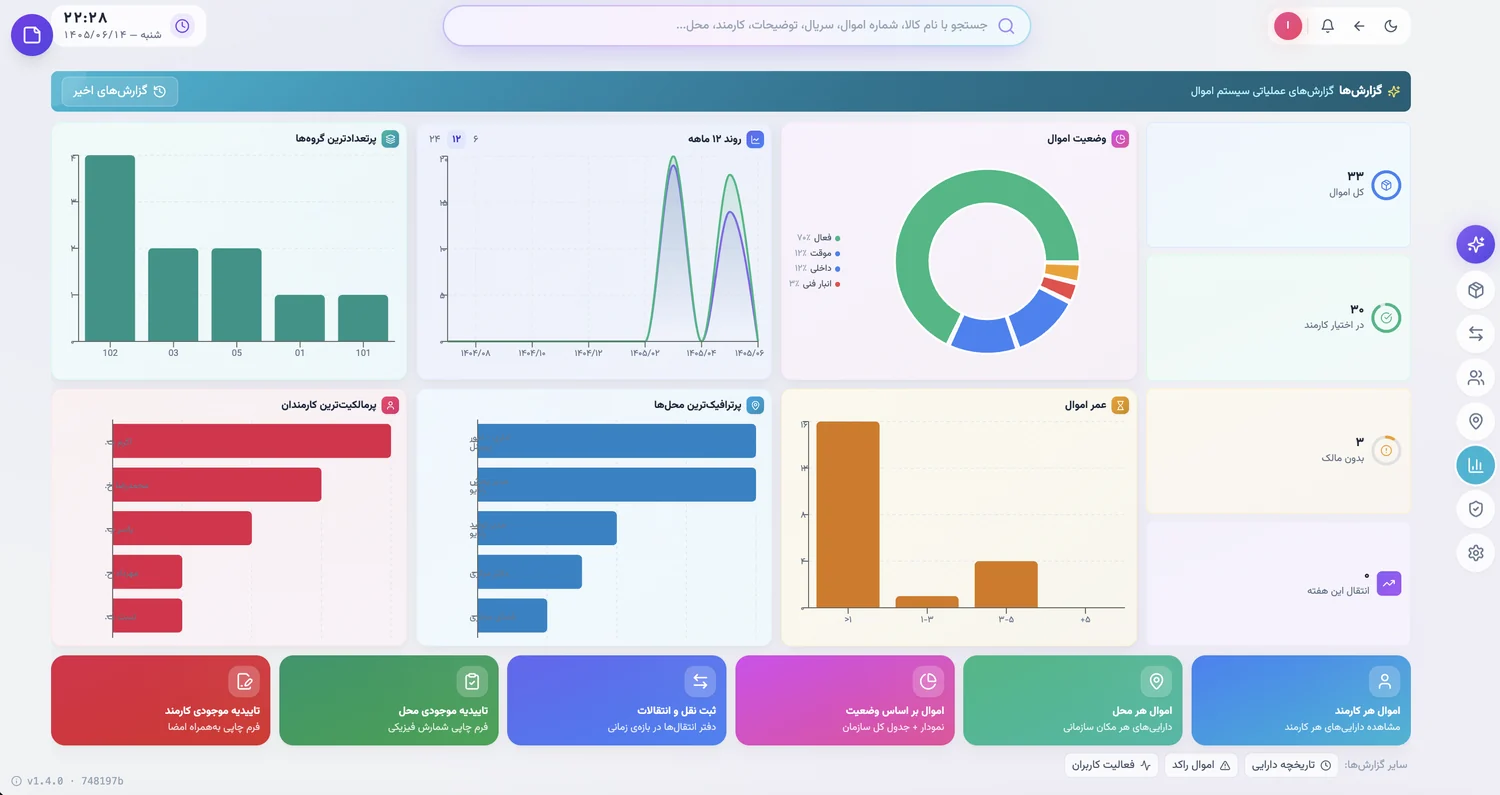Open transfers via sidebar arrows icon

(x=1475, y=334)
